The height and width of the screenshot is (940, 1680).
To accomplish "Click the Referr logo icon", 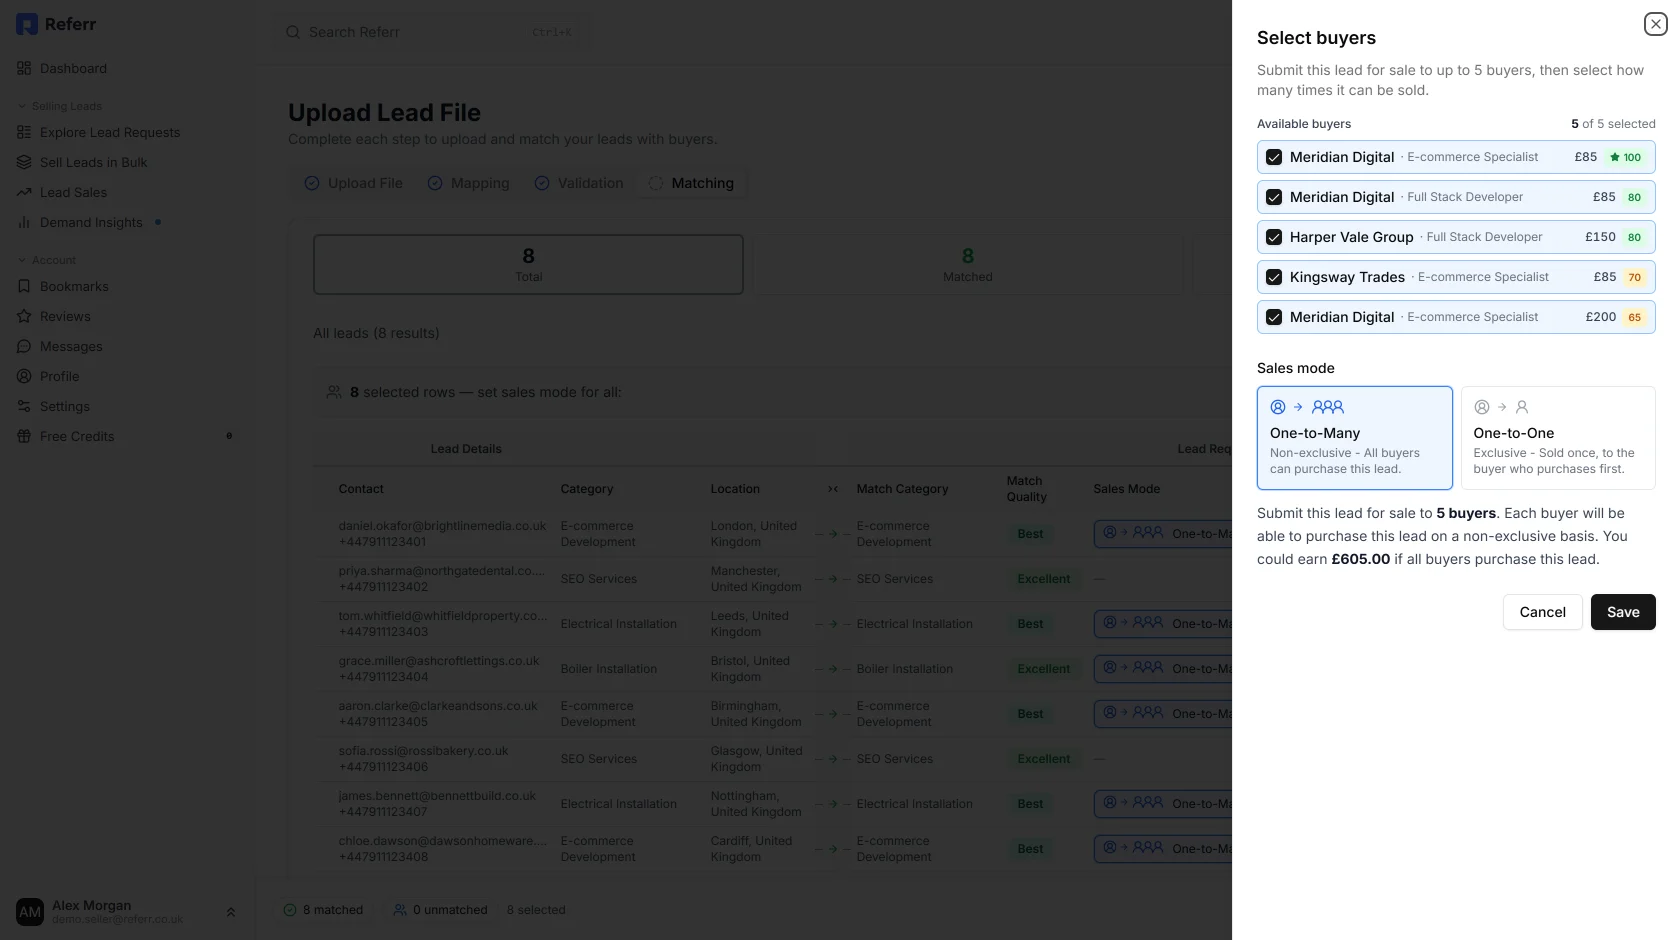I will click(27, 24).
